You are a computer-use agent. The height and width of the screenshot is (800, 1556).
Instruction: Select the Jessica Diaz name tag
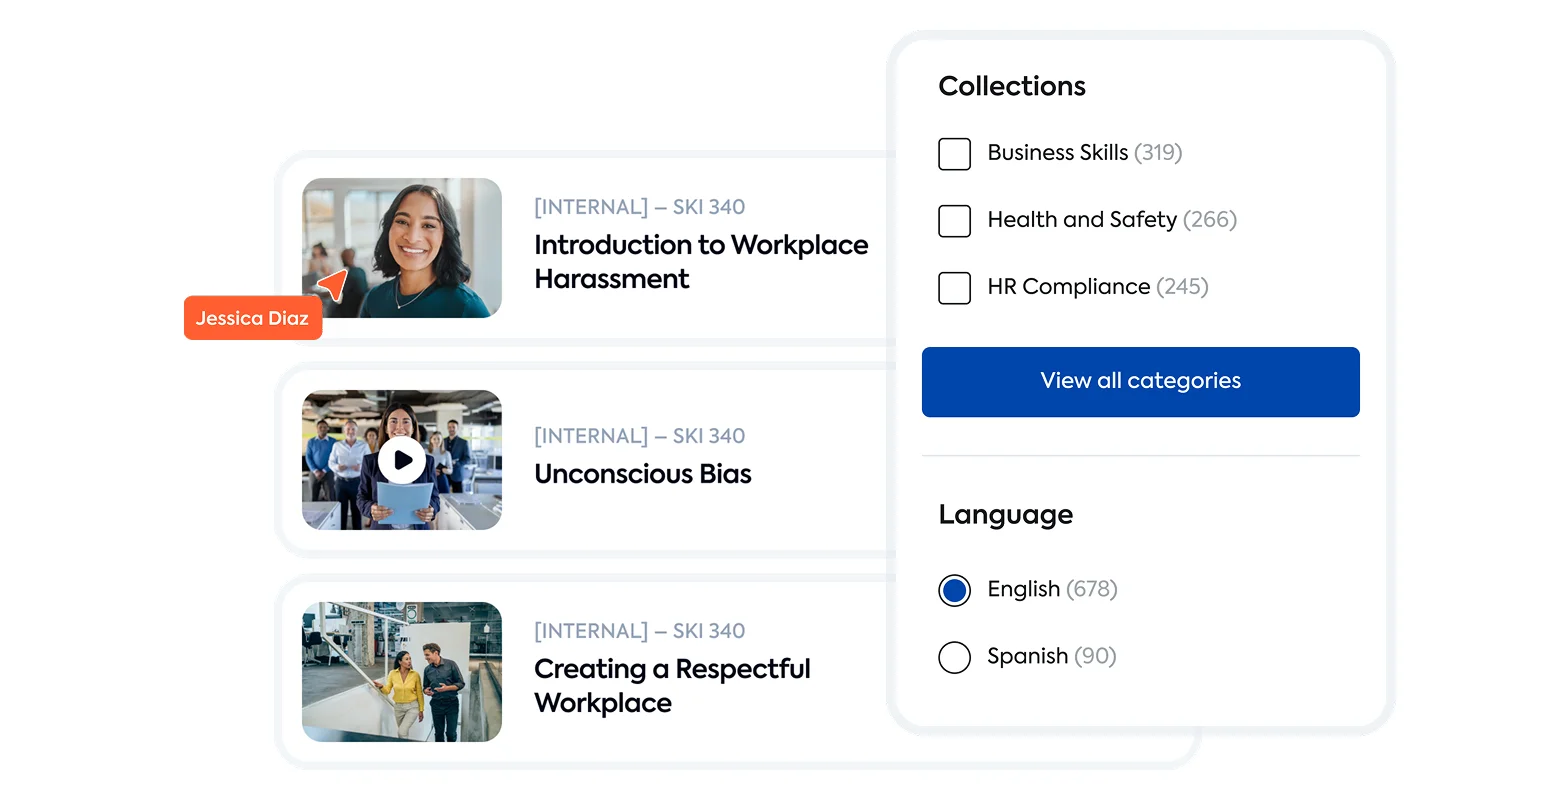point(252,319)
